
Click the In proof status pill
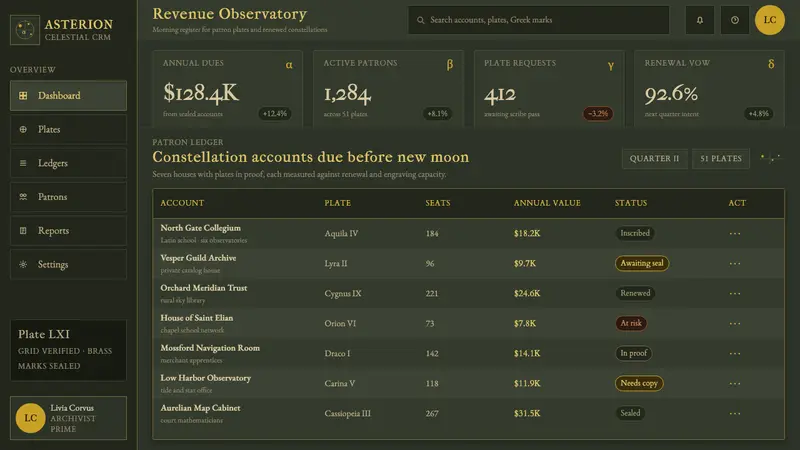(633, 353)
